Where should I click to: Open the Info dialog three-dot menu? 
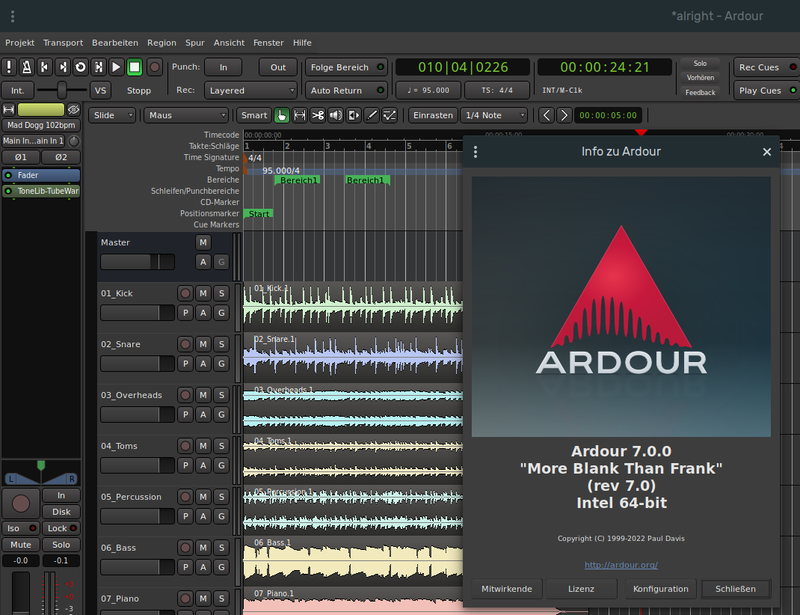click(476, 152)
